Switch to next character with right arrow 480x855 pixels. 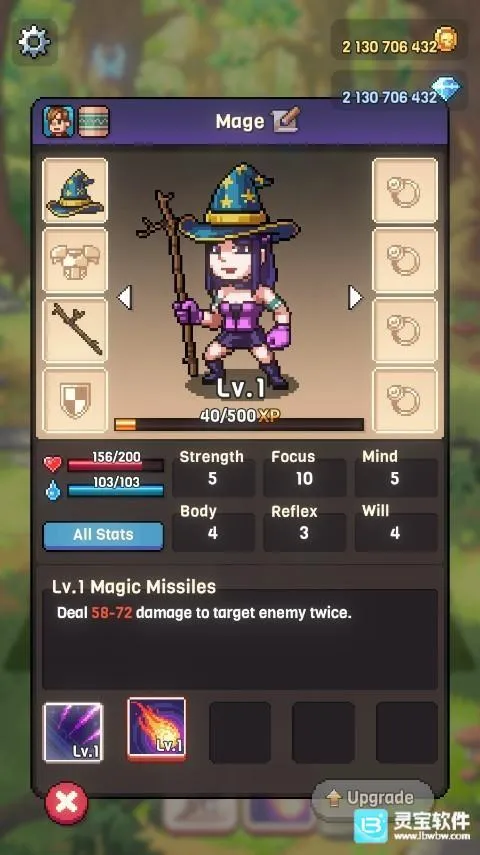coord(355,298)
